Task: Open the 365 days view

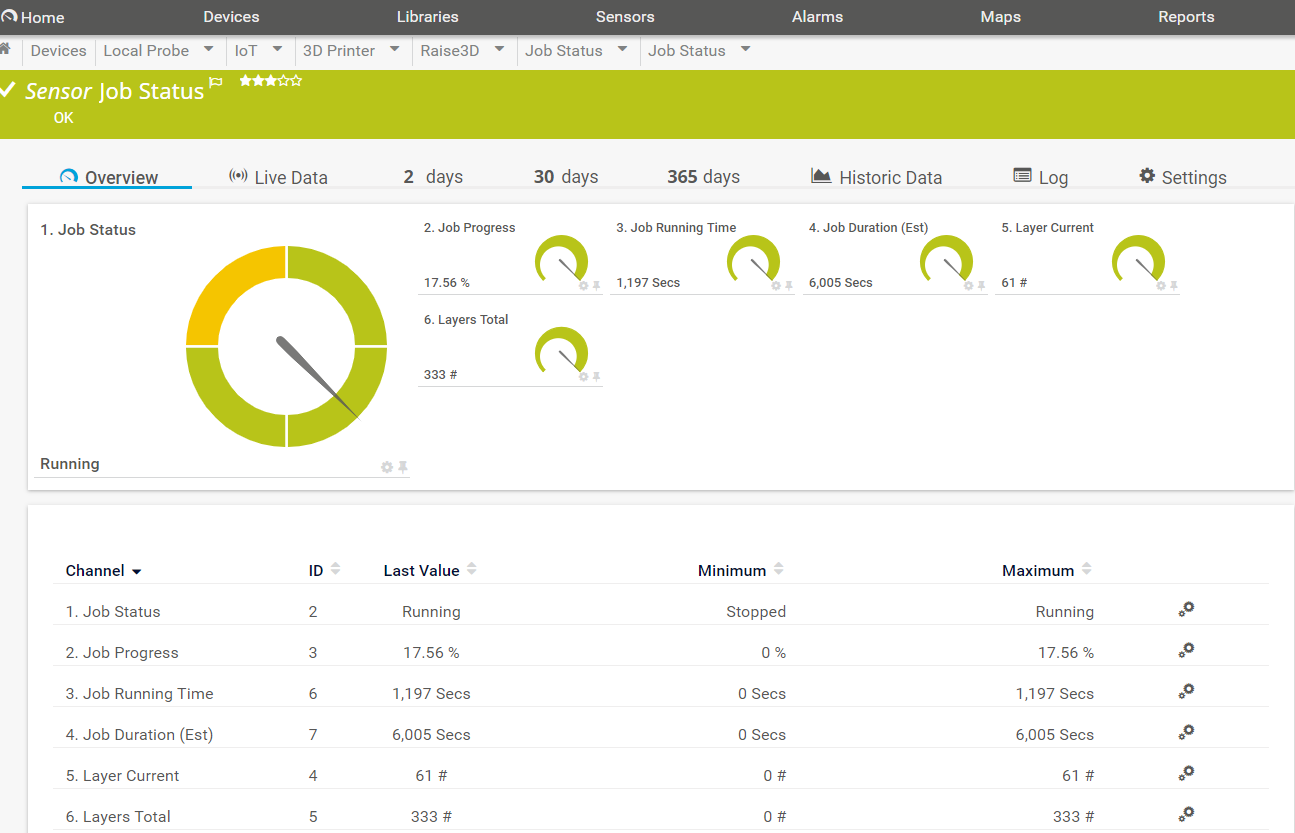Action: [703, 176]
